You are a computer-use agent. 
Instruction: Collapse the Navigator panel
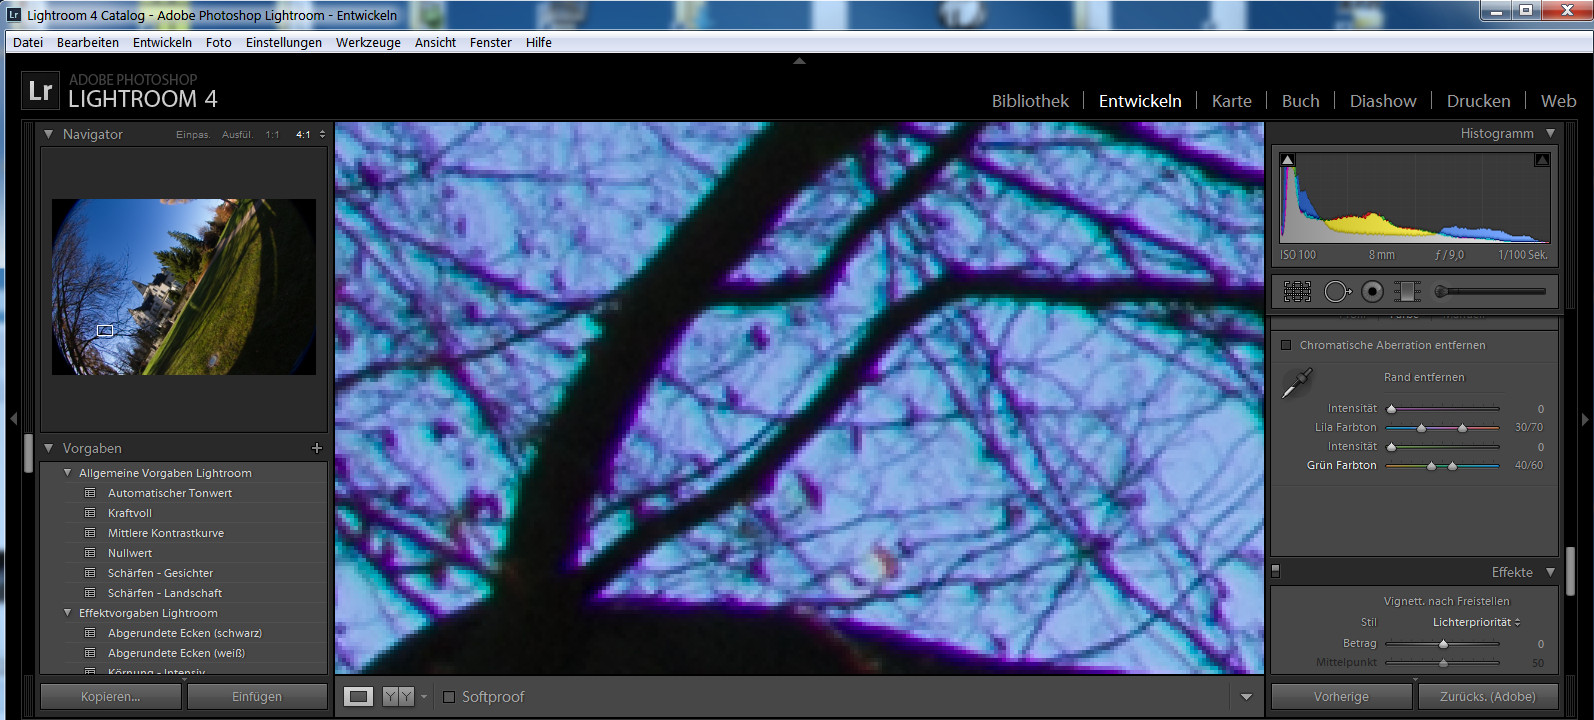click(48, 134)
